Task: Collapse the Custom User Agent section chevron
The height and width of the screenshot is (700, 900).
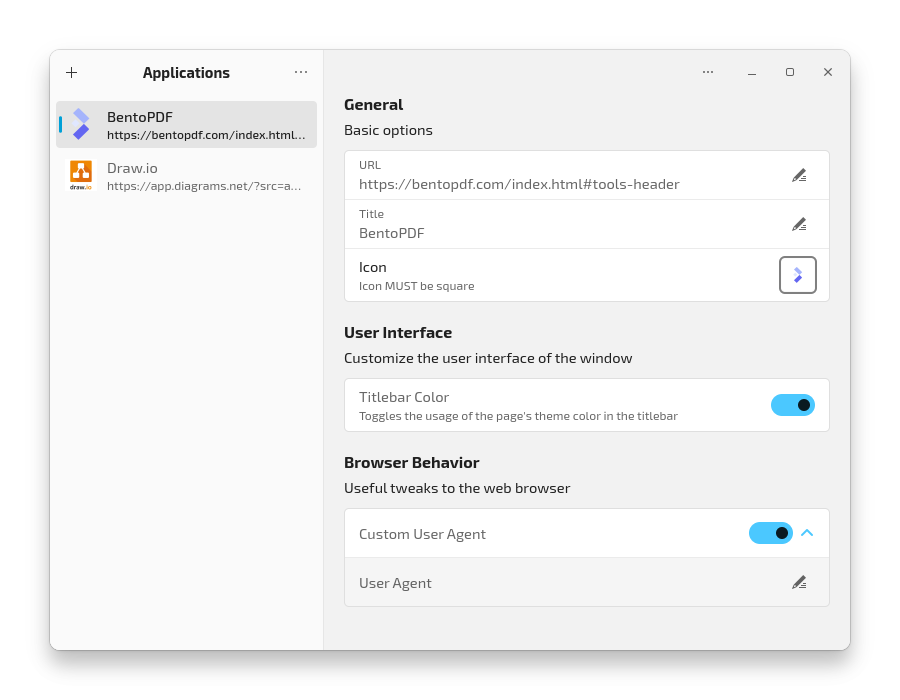Action: 807,533
